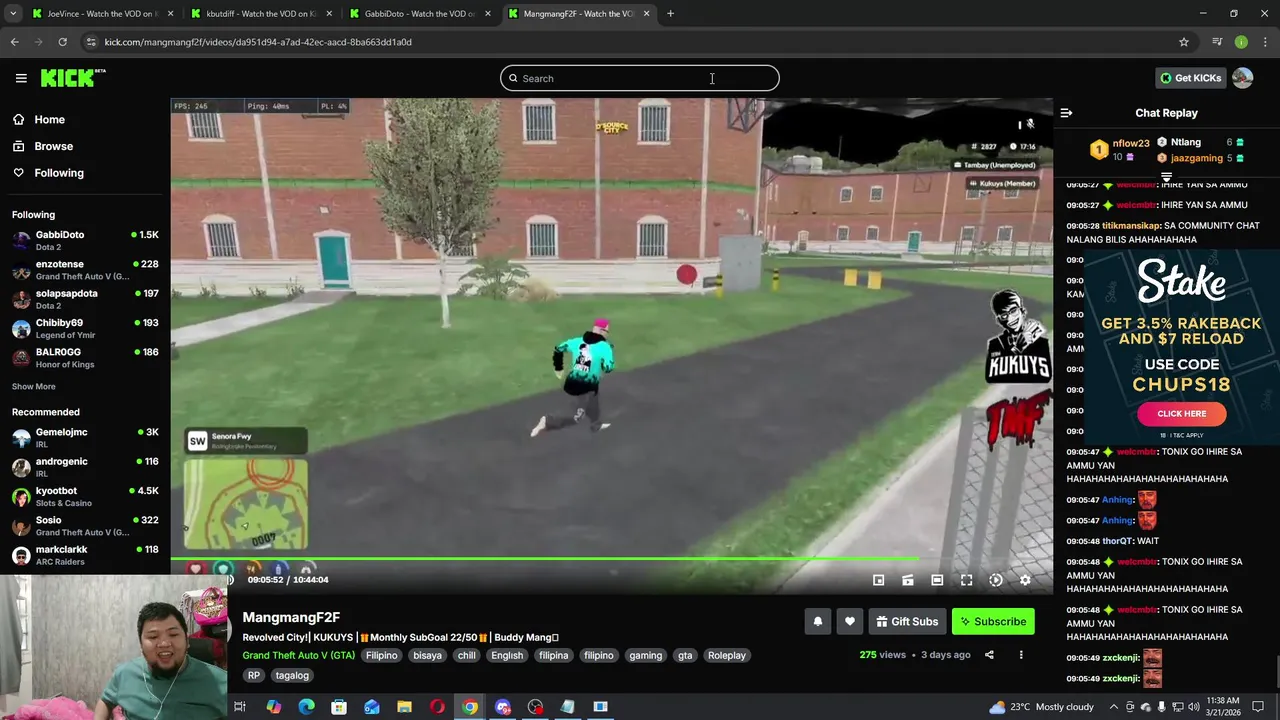This screenshot has height=720, width=1280.
Task: Expand Show more followed channels
Action: (x=34, y=386)
